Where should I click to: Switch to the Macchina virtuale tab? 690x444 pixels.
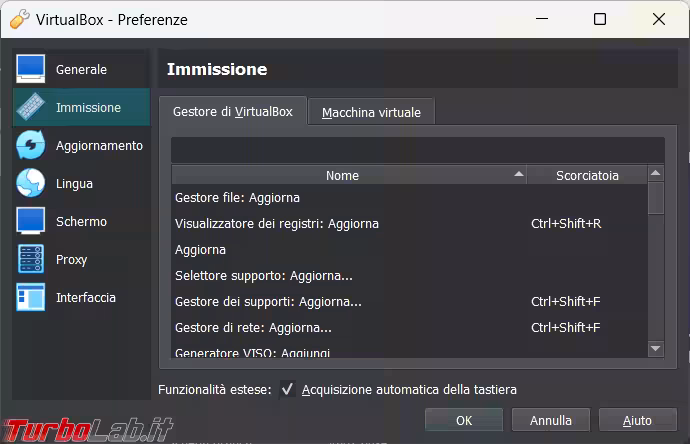[x=371, y=113]
